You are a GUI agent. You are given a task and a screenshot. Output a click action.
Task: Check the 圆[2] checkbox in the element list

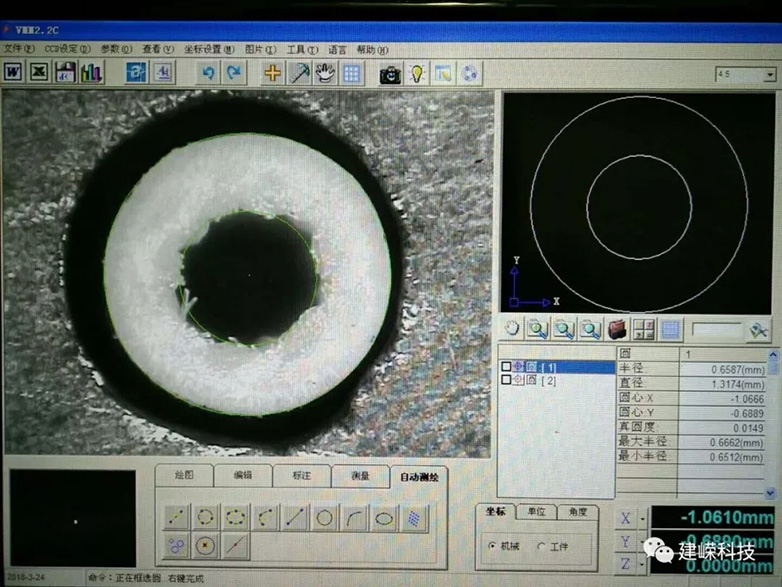point(506,380)
